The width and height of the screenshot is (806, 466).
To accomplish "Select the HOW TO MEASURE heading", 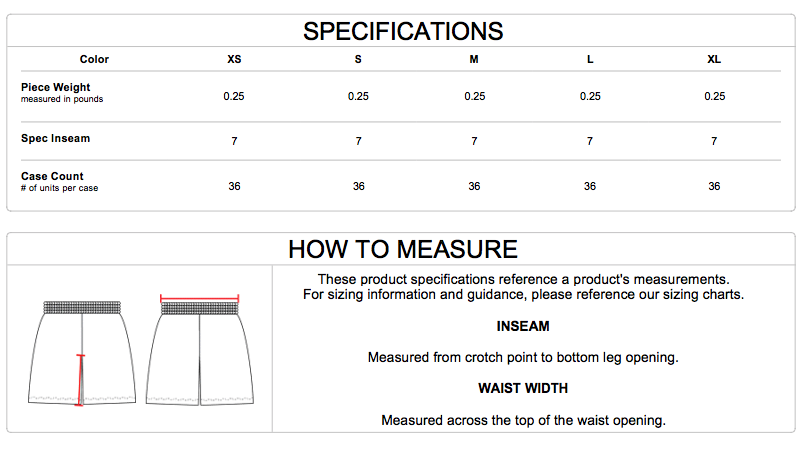I will [403, 249].
